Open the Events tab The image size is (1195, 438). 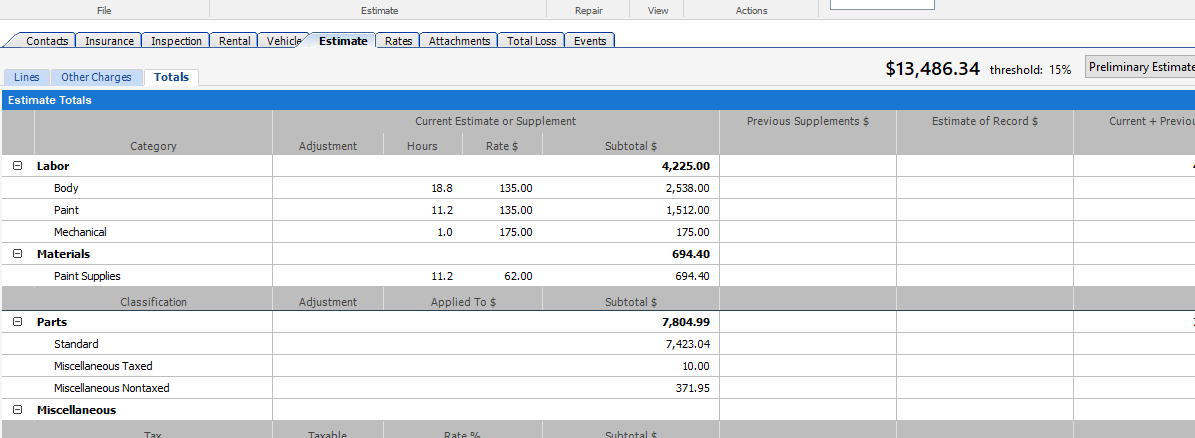tap(590, 41)
